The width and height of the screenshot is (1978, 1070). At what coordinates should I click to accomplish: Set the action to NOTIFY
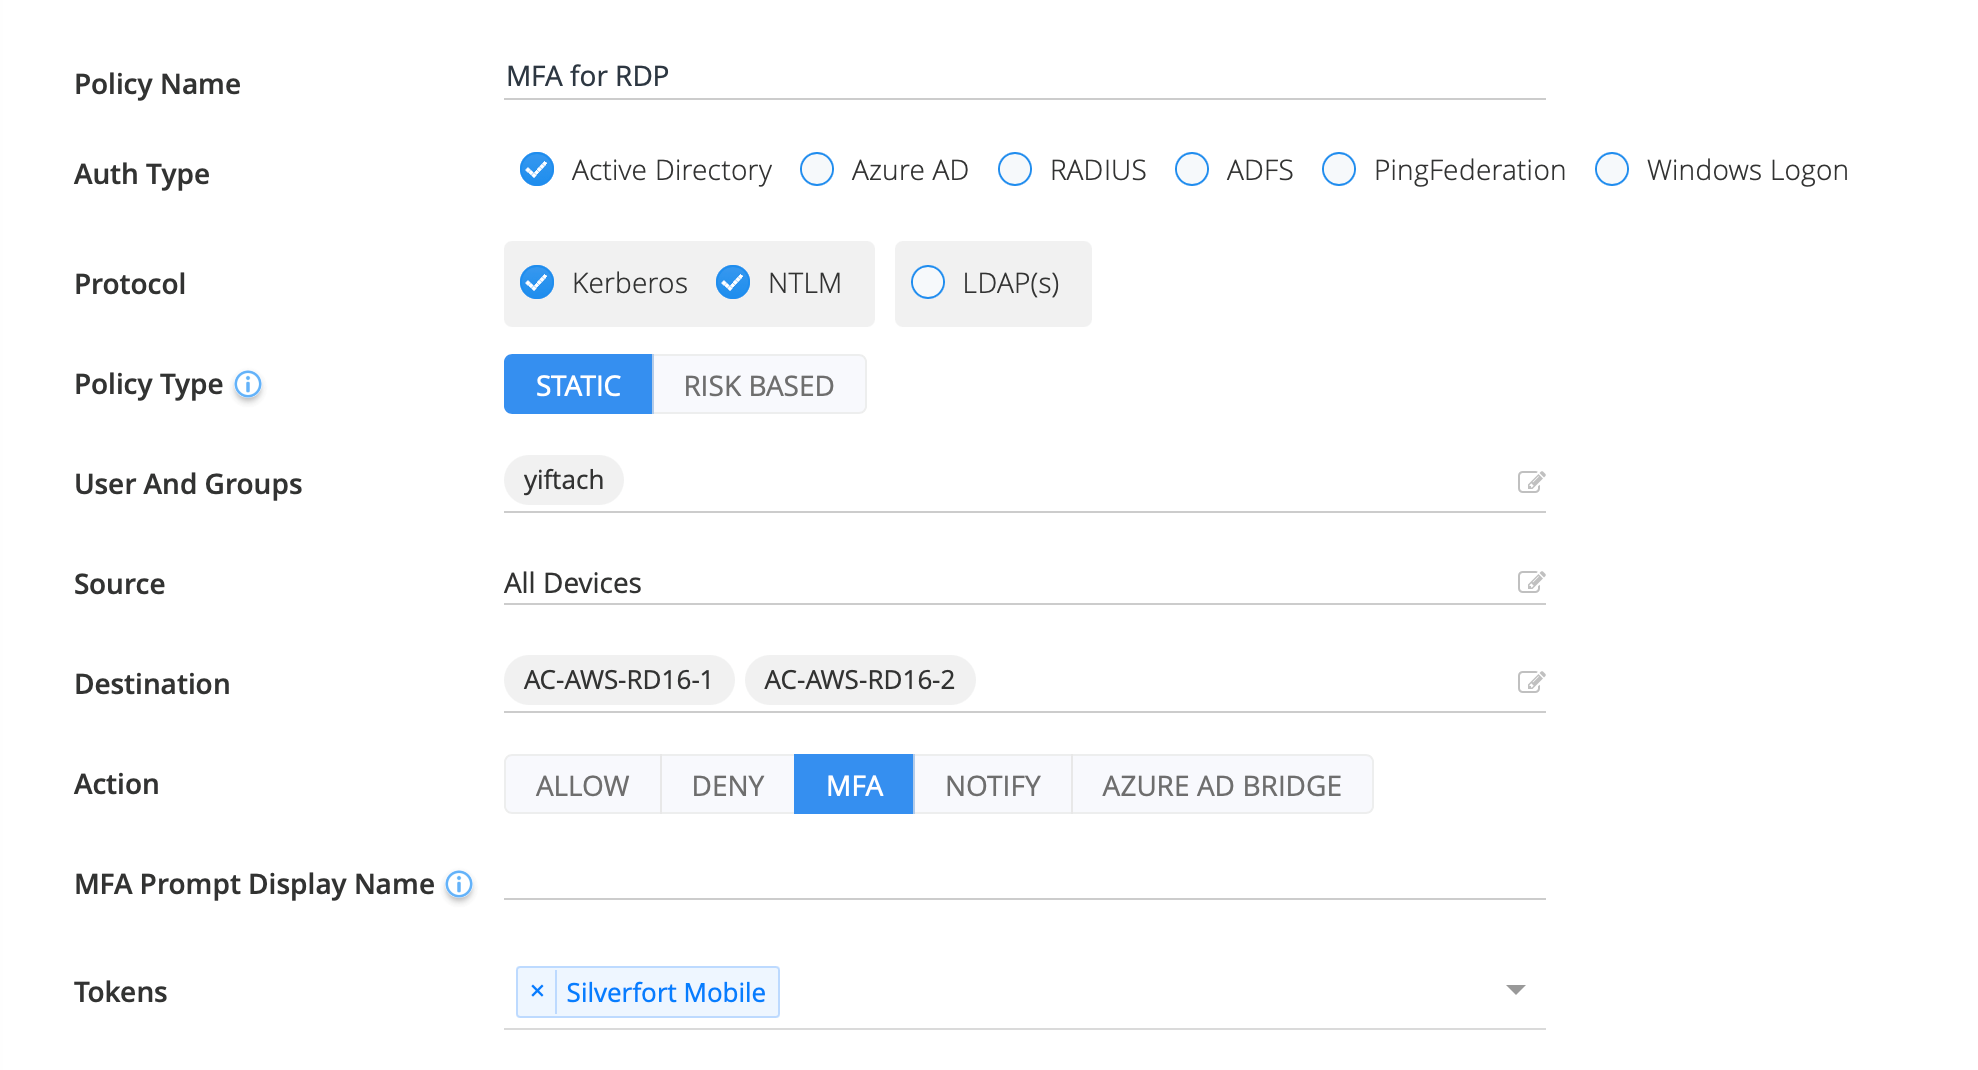tap(992, 785)
